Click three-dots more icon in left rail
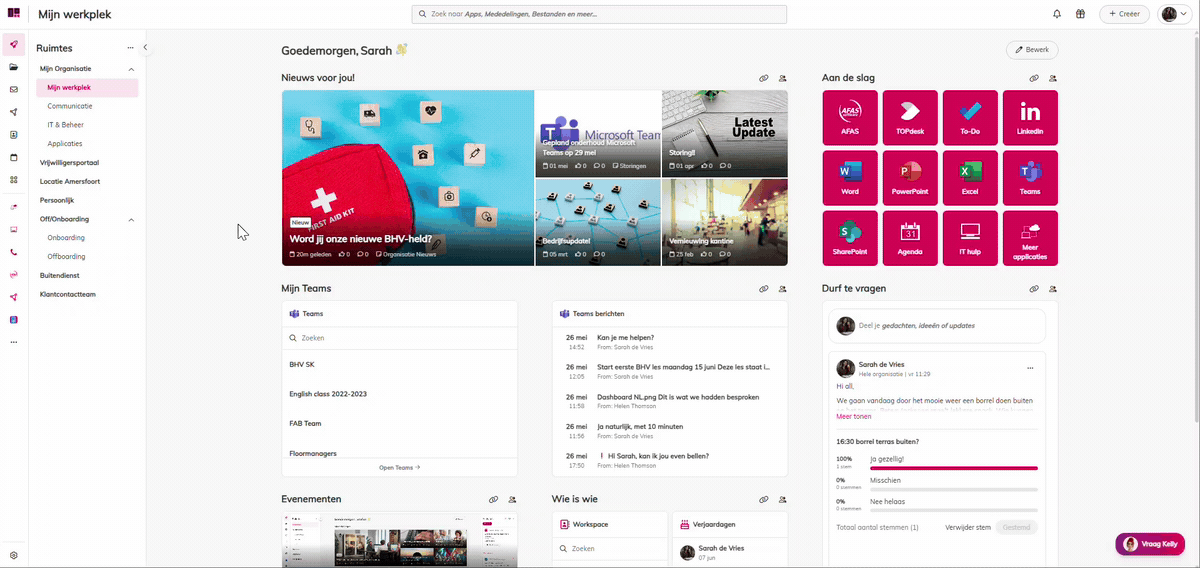The width and height of the screenshot is (1200, 568). [x=14, y=342]
